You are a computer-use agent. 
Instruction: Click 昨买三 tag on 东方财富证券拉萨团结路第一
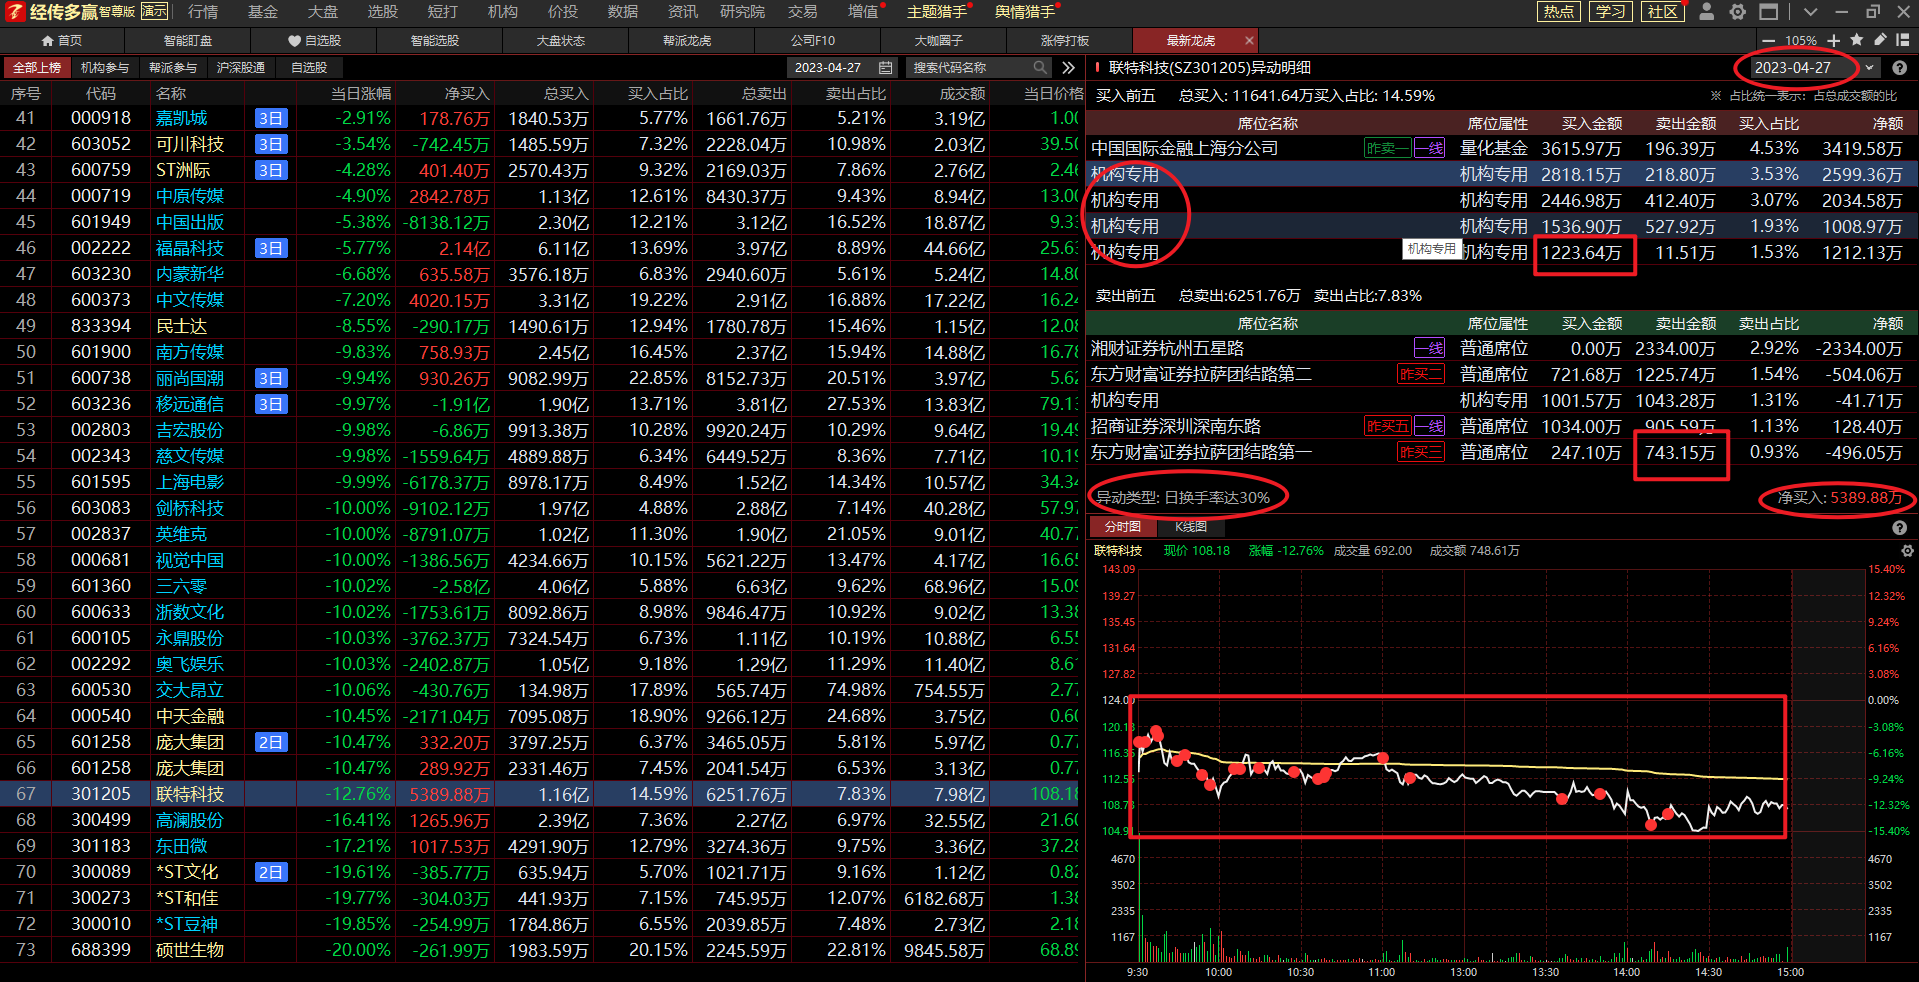1421,452
